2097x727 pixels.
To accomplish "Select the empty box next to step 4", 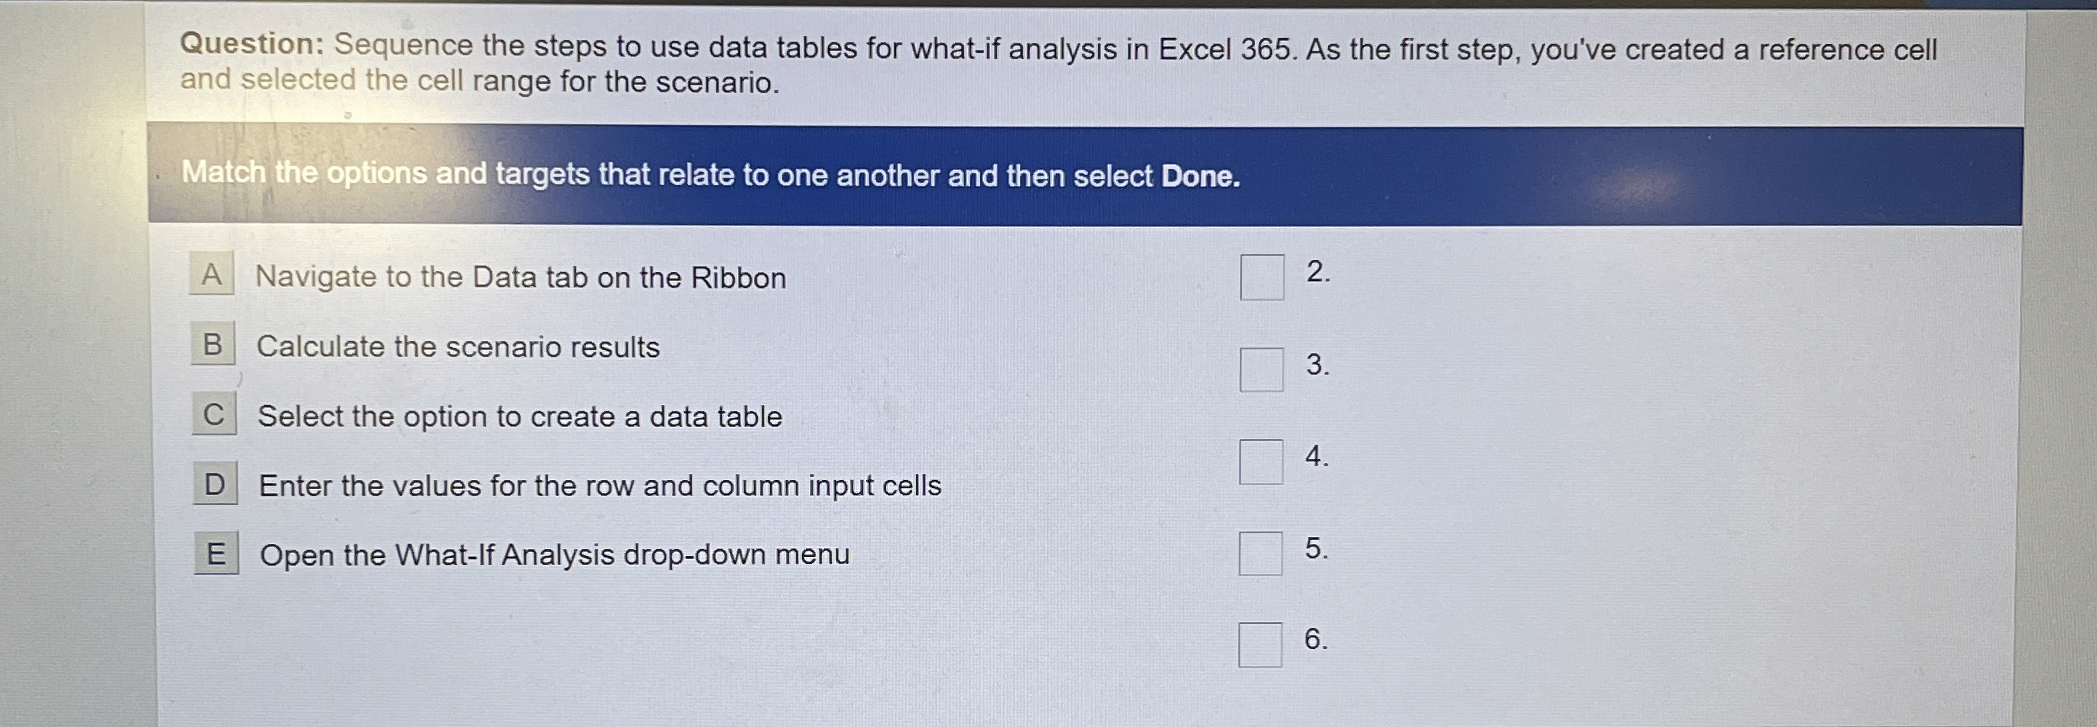I will tap(1261, 461).
